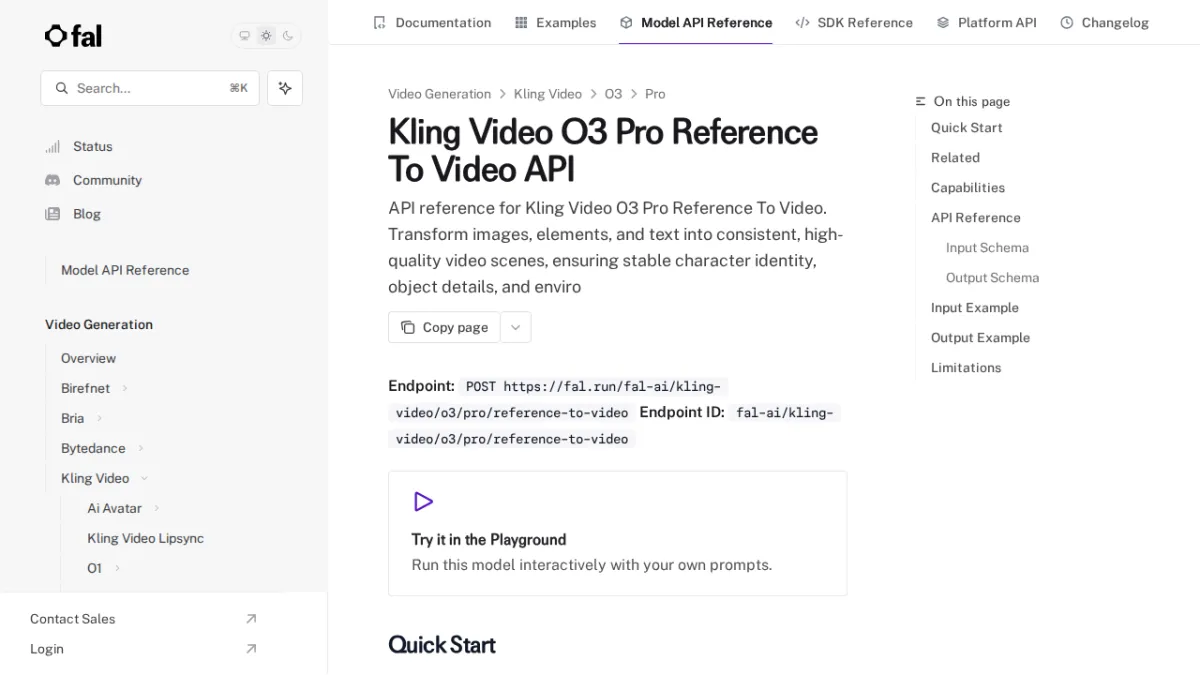Image resolution: width=1200 pixels, height=675 pixels.
Task: Collapse the Kling Video chevron
Action: (144, 478)
